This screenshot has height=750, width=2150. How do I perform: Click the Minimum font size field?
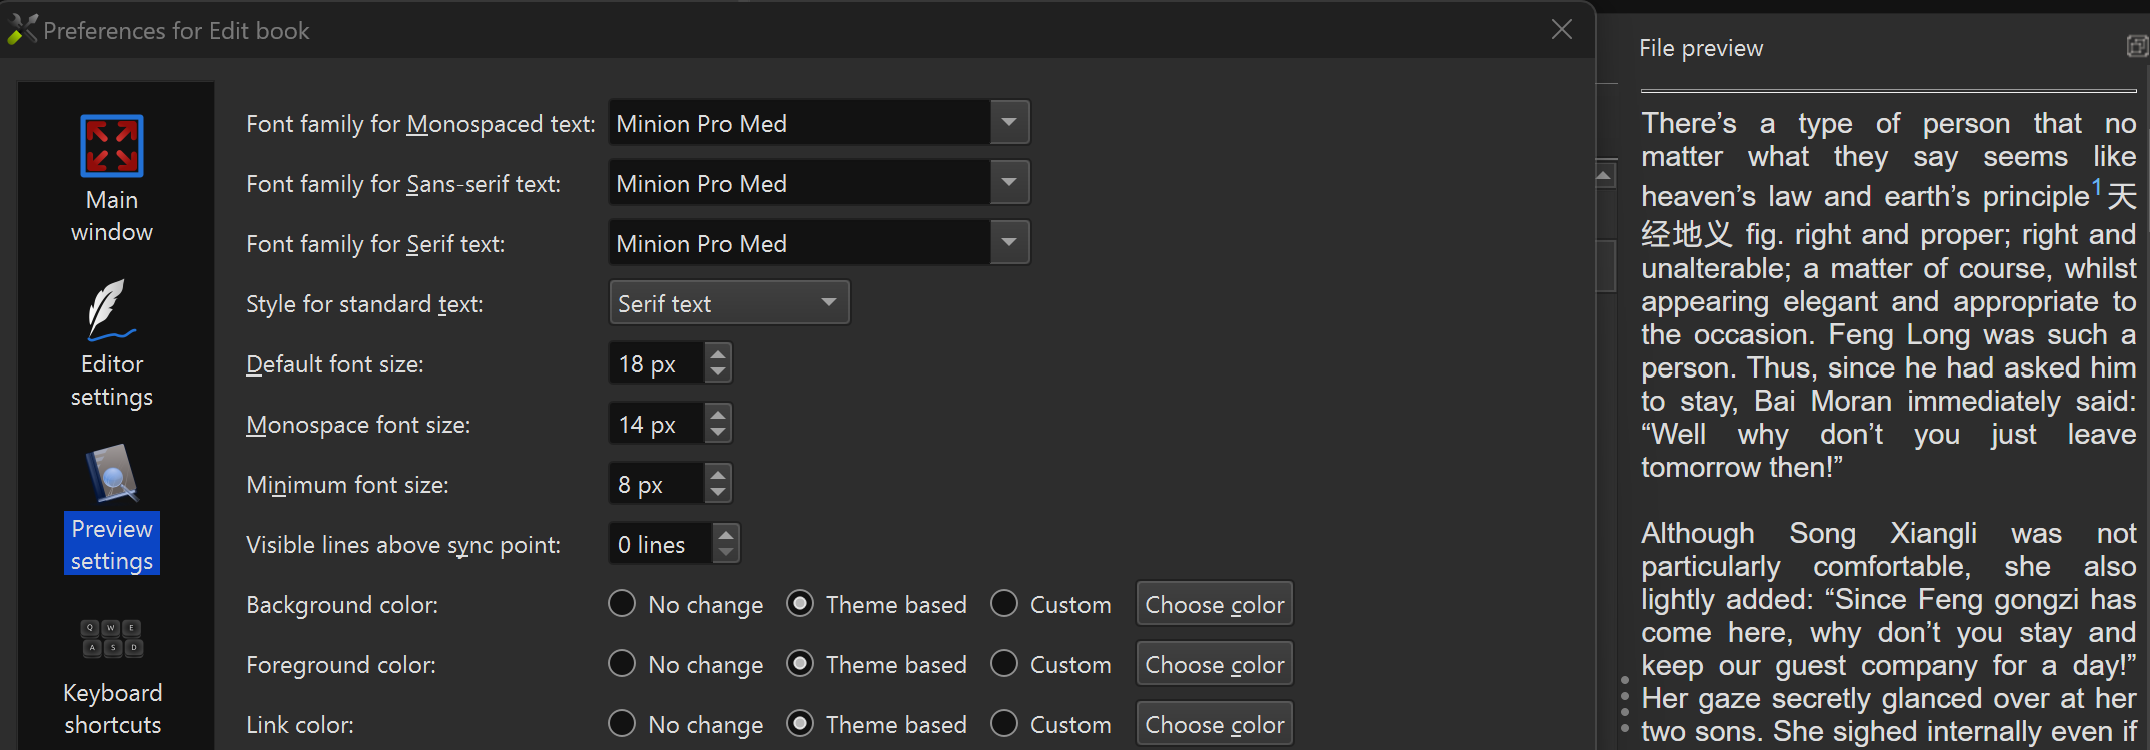click(x=656, y=484)
